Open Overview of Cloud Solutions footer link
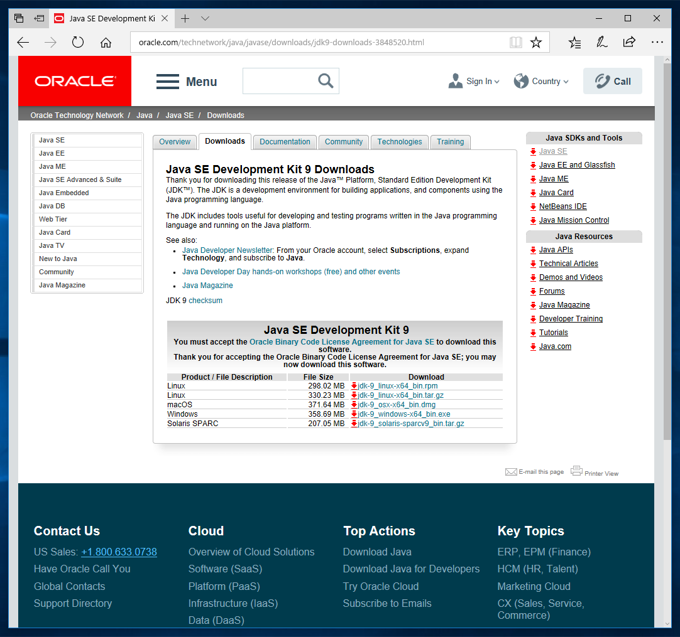The height and width of the screenshot is (637, 680). coord(251,552)
